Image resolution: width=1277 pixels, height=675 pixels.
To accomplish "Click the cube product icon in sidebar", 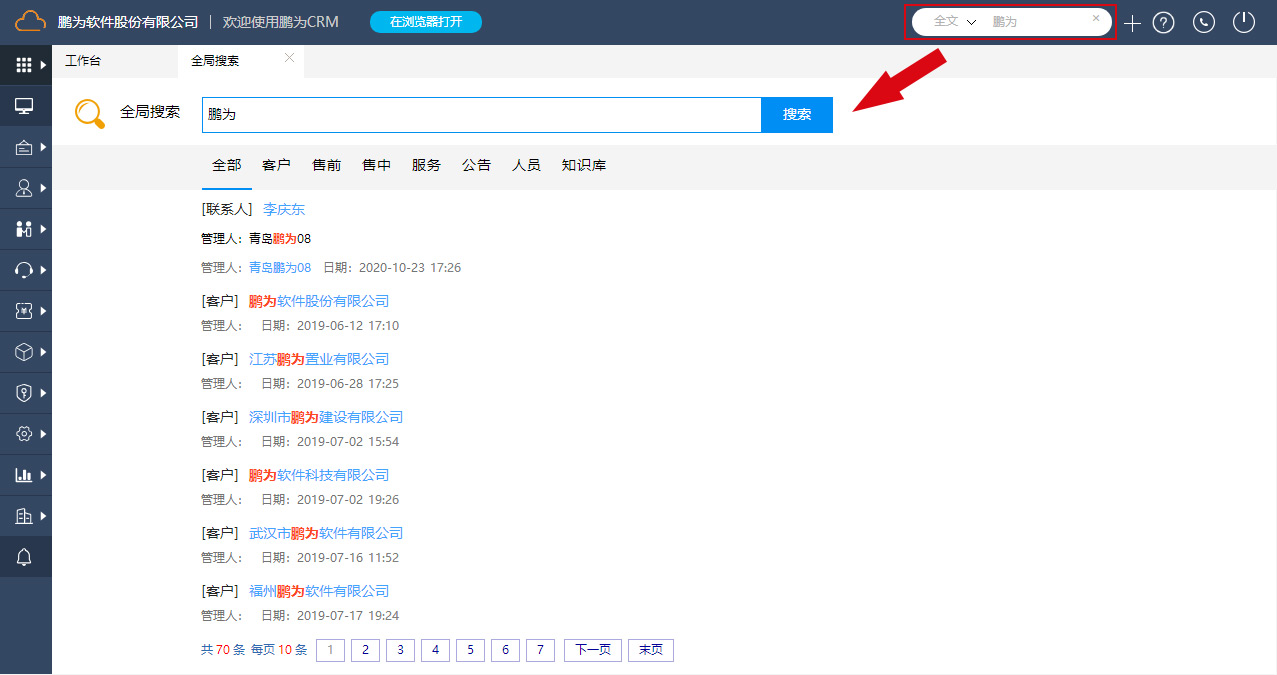I will coord(25,352).
